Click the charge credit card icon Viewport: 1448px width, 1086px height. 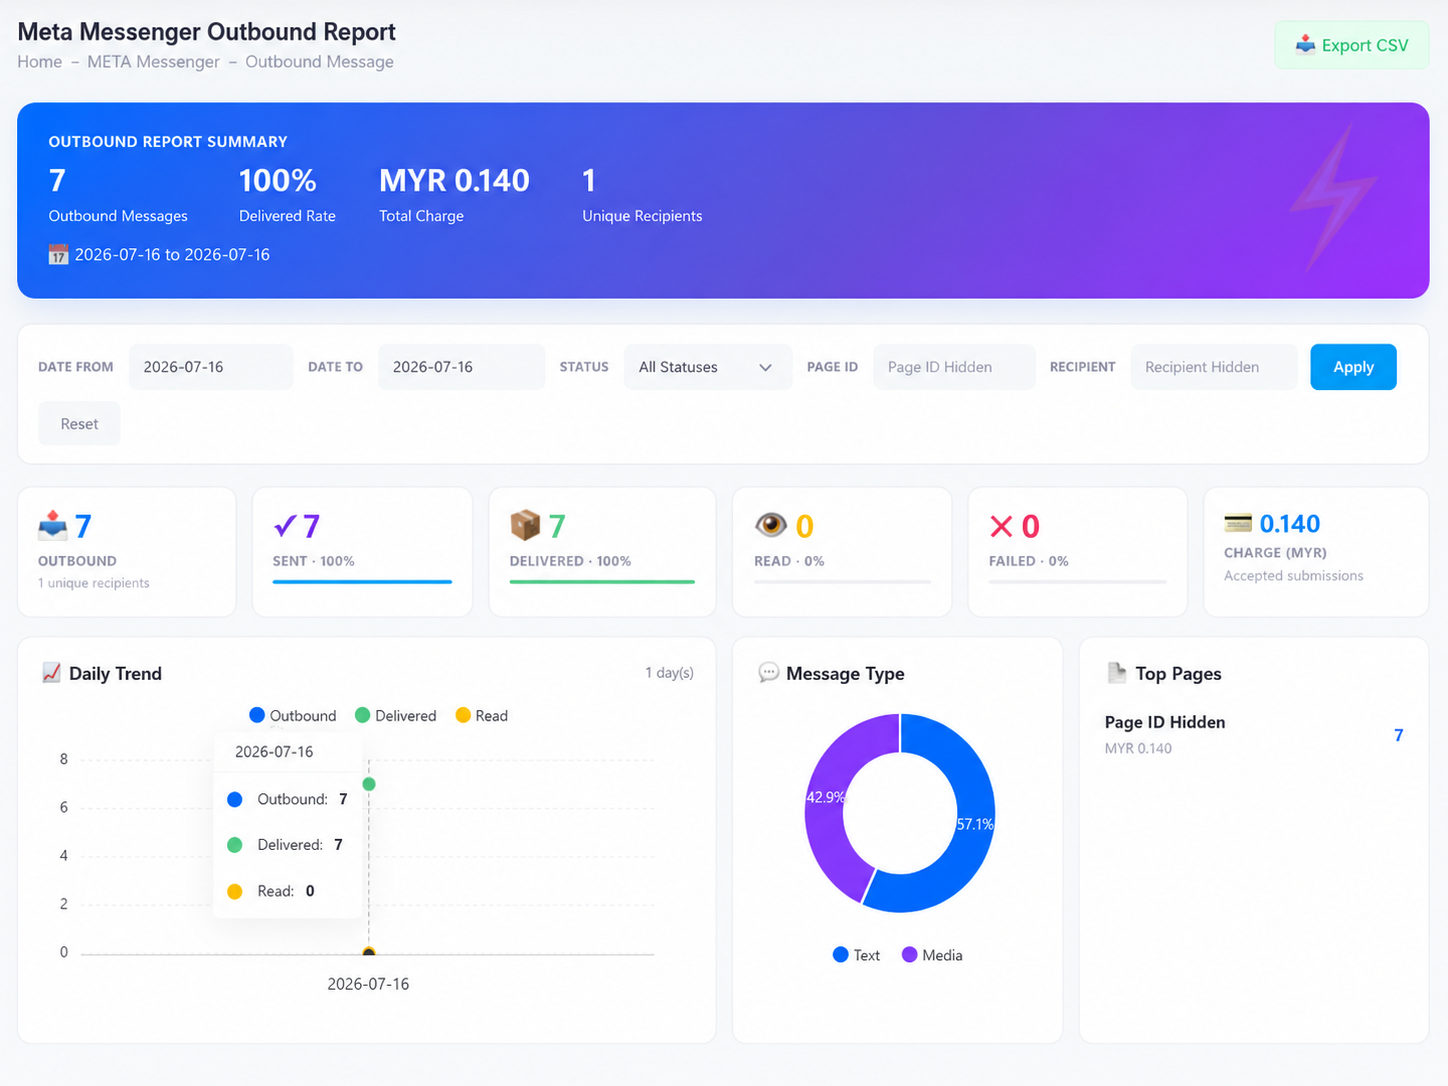(x=1238, y=523)
